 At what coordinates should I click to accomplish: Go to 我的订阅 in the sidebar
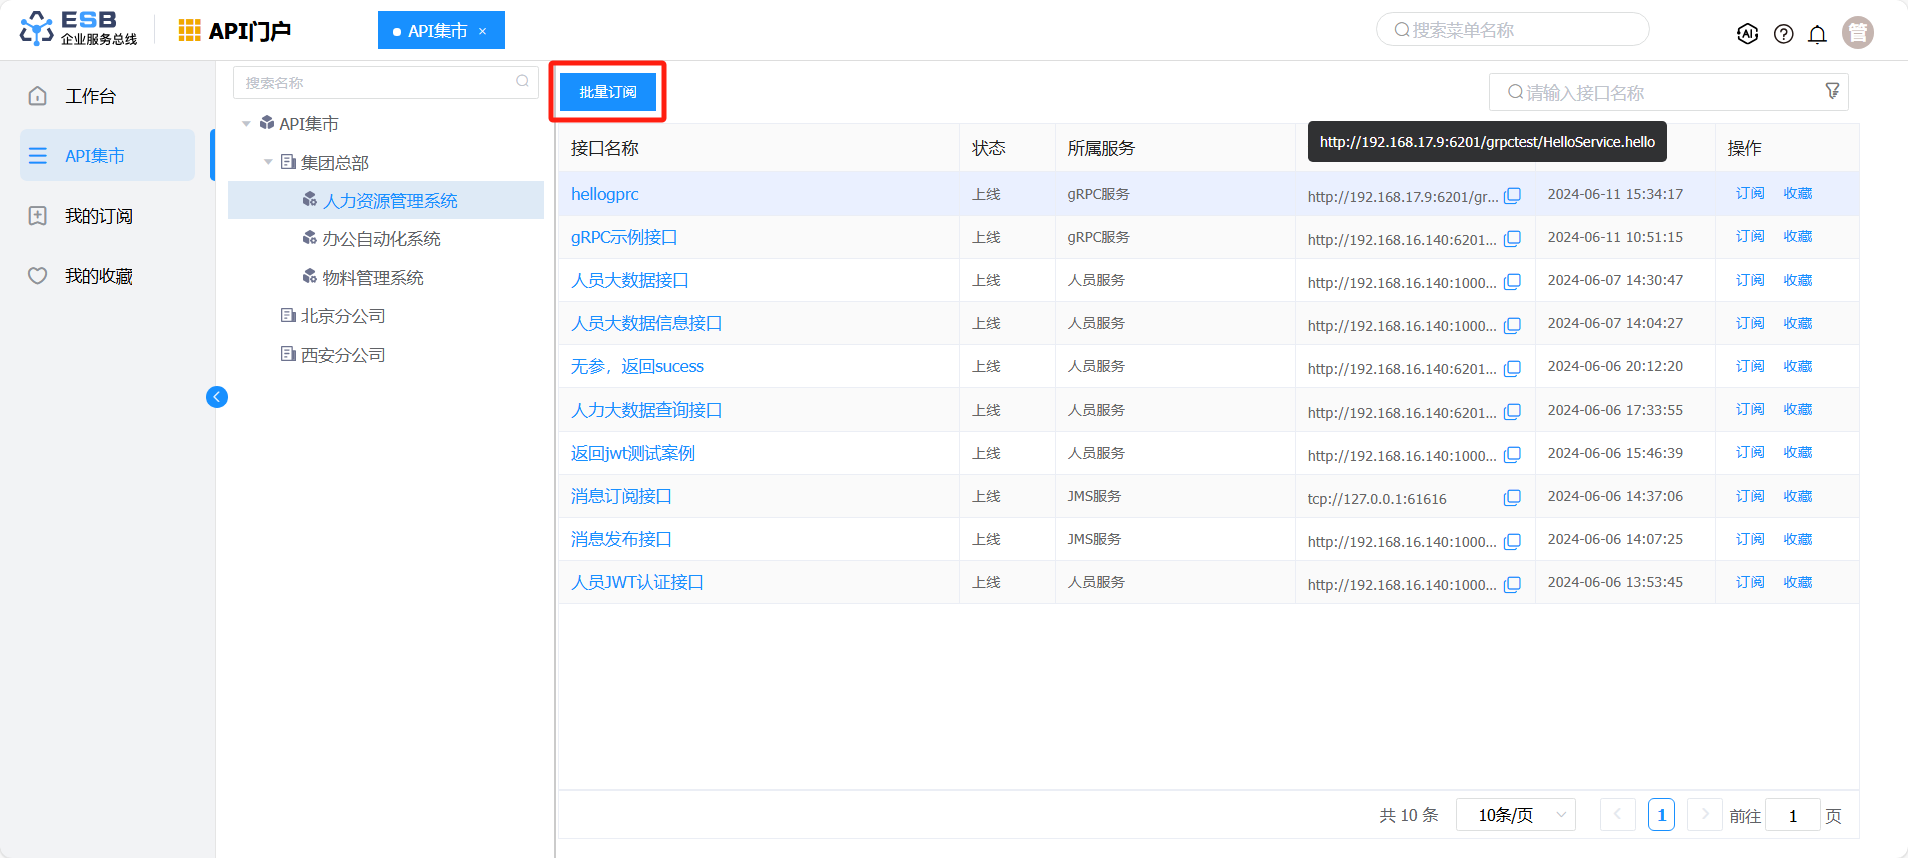pos(98,216)
